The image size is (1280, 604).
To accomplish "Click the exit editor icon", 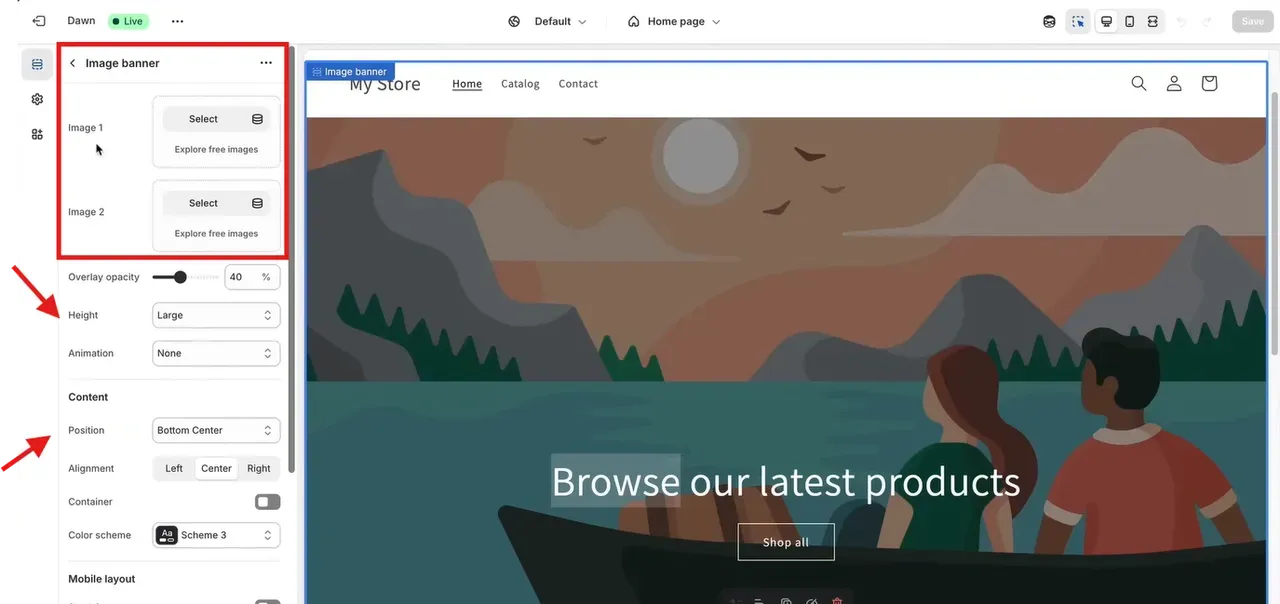I will (38, 21).
